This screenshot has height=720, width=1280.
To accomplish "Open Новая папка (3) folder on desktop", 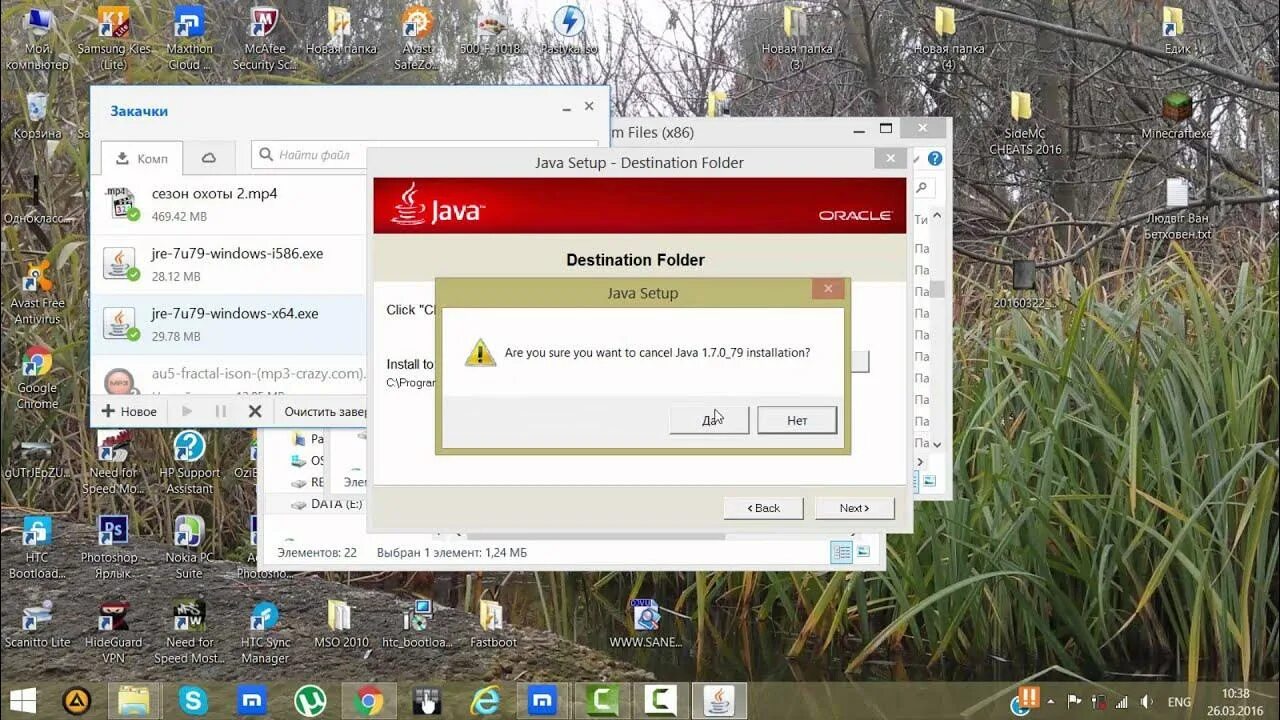I will 796,39.
